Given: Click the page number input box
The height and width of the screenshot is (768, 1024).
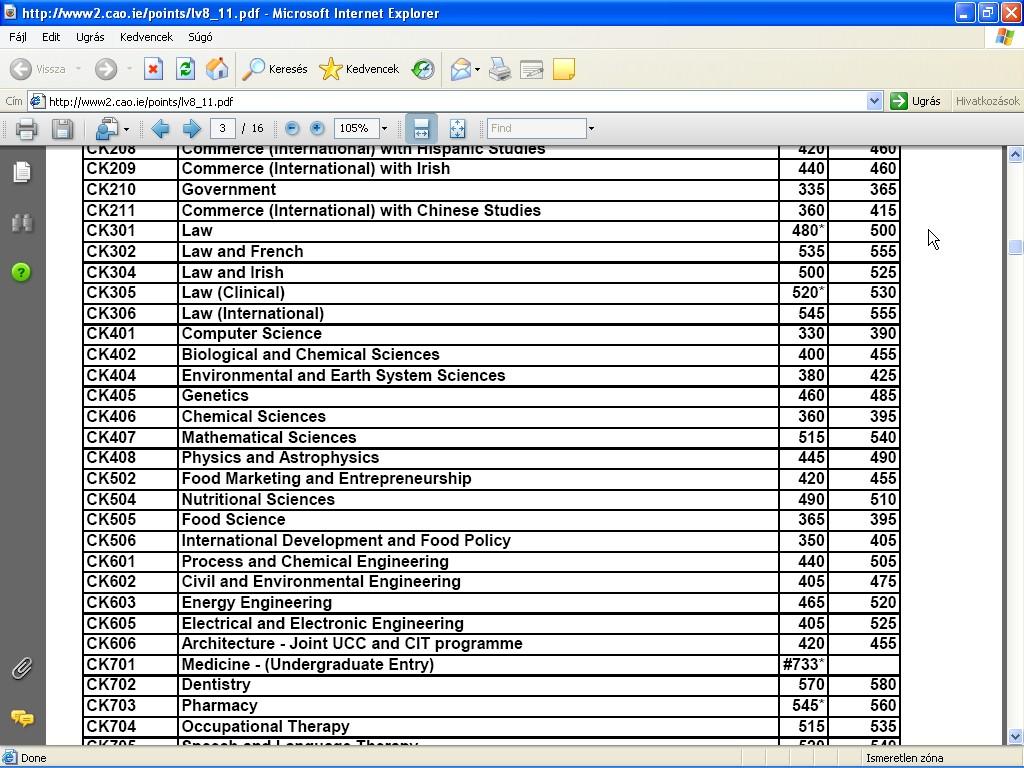Looking at the screenshot, I should click(x=223, y=129).
